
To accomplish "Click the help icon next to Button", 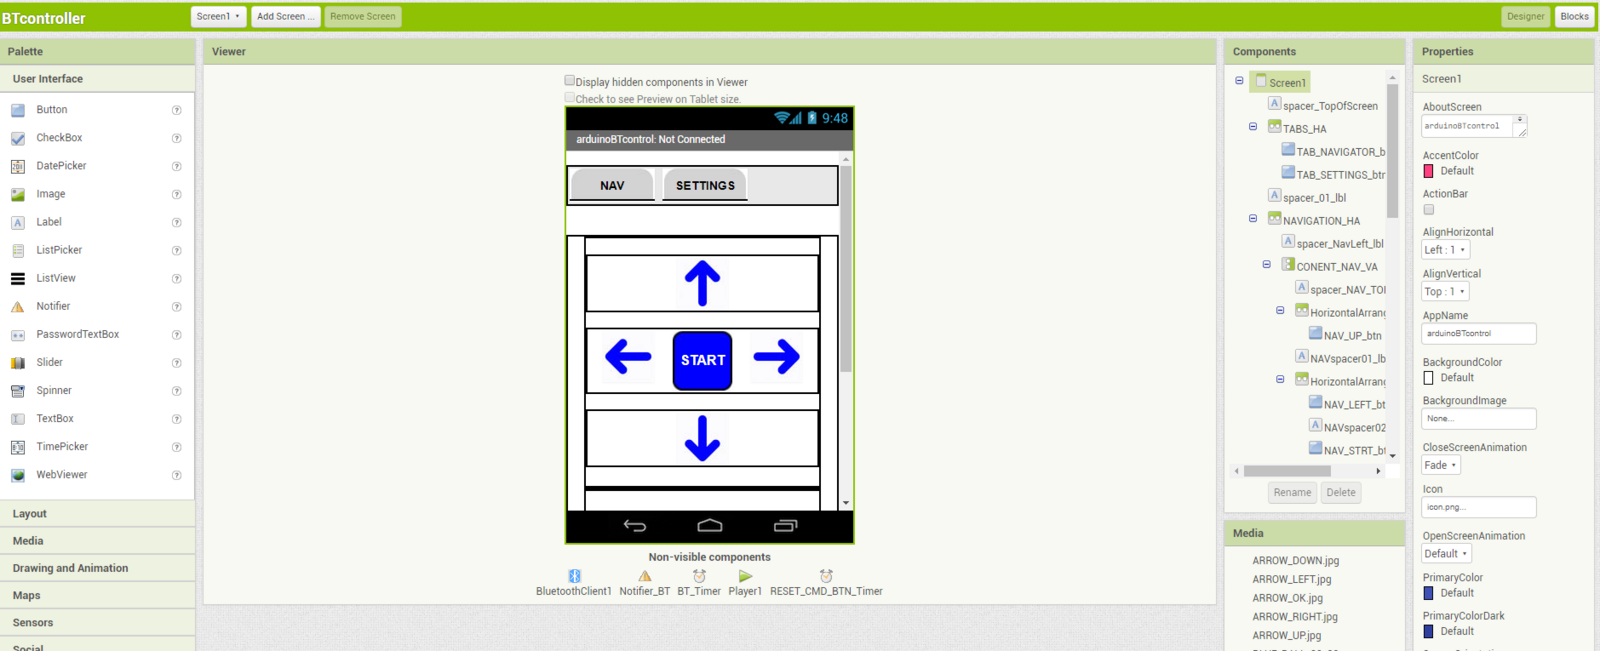I will [177, 110].
